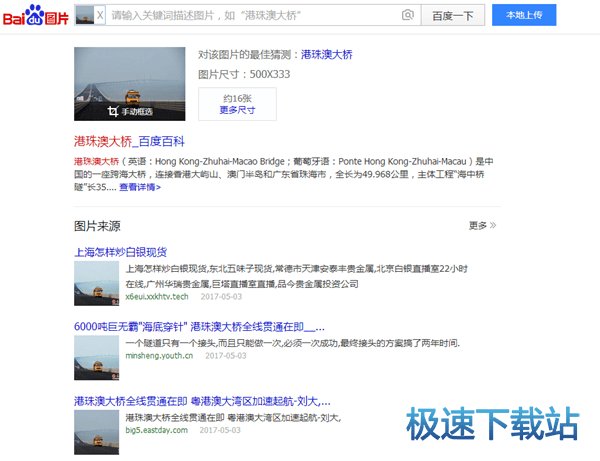The image size is (600, 461).
Task: Open the camera image search icon
Action: pos(408,15)
